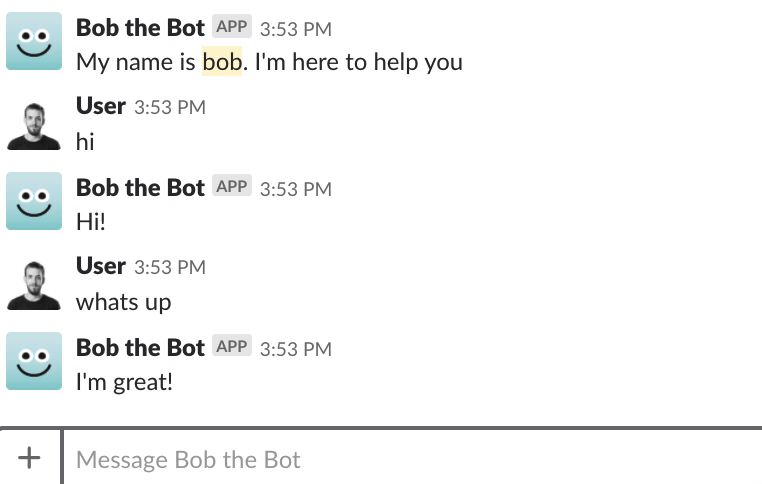
Task: Select the 'User' name above 'hi' message
Action: (101, 106)
